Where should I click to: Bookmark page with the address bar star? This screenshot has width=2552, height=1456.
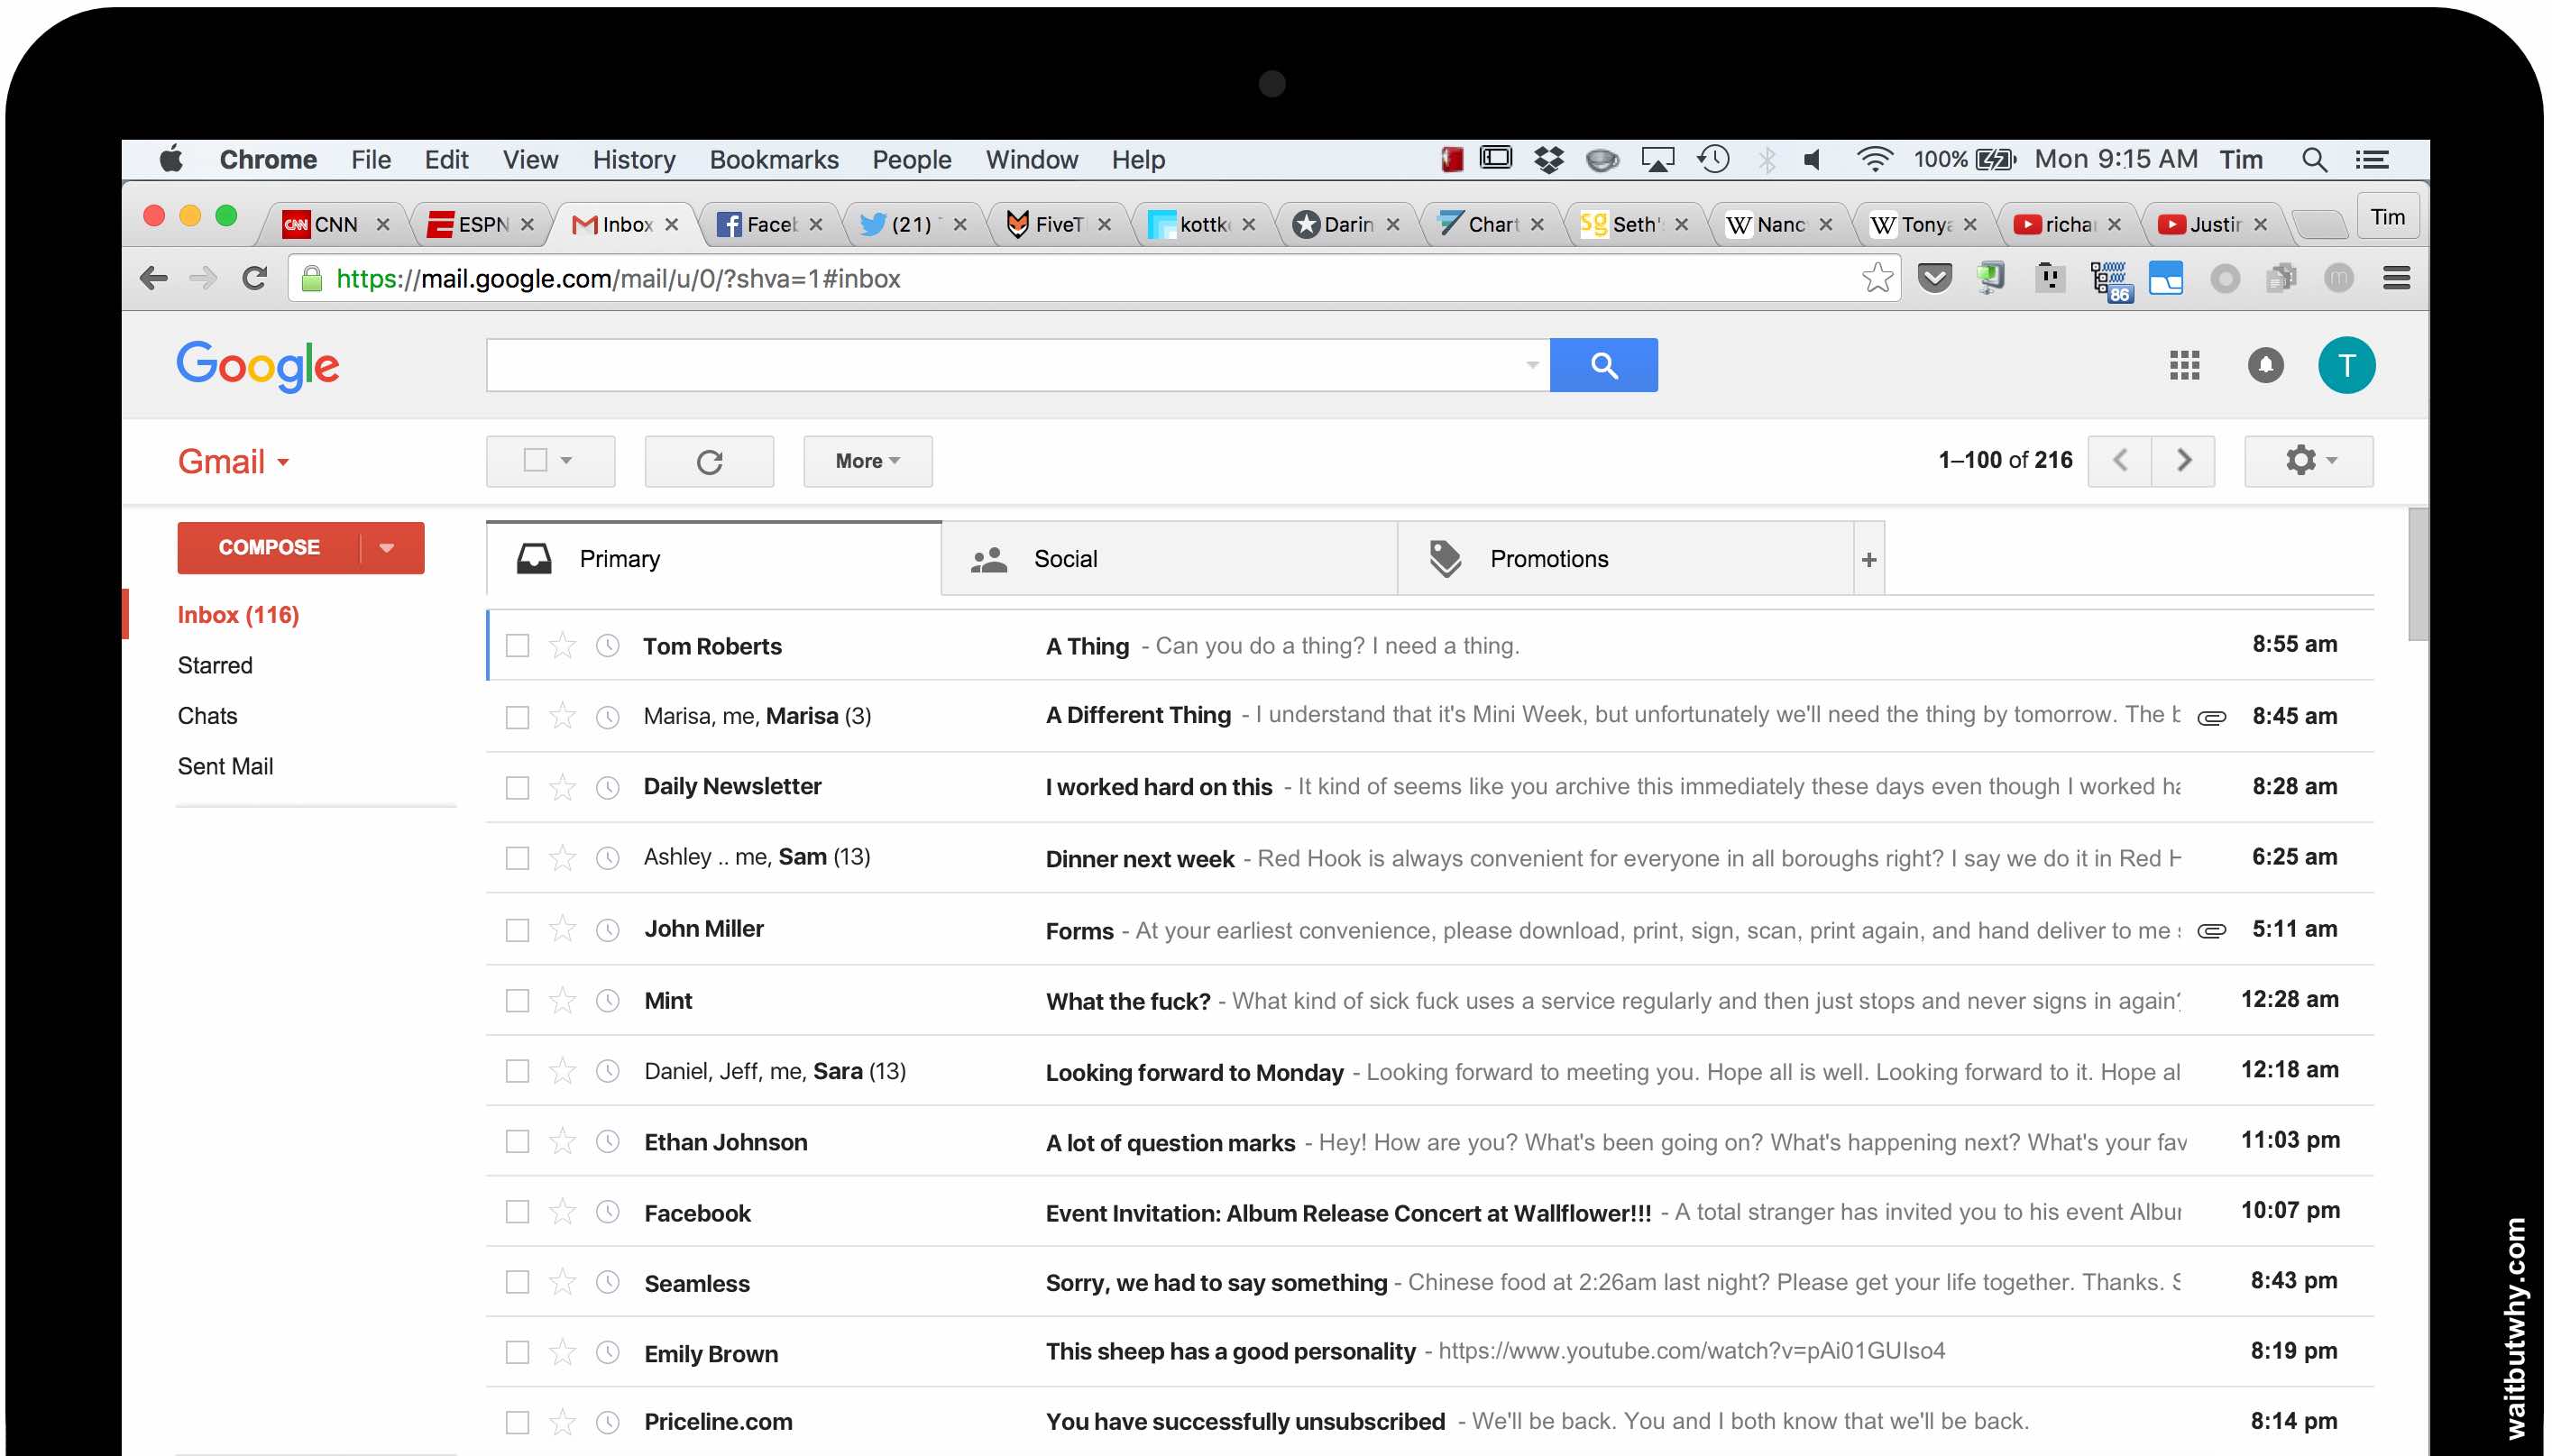(x=1877, y=278)
